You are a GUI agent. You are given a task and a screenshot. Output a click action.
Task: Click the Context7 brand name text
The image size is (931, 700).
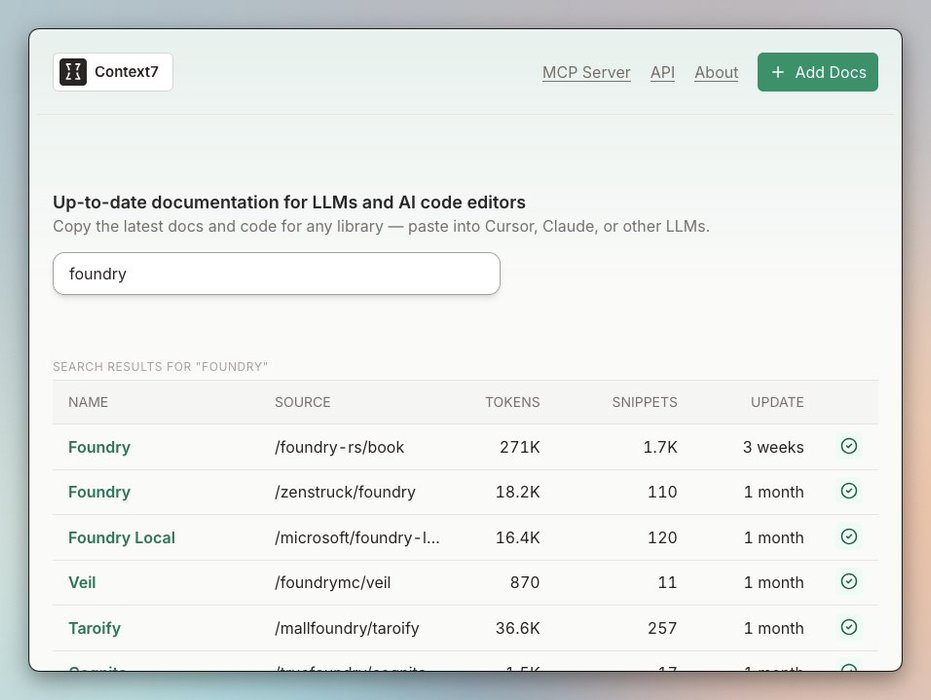[x=126, y=72]
